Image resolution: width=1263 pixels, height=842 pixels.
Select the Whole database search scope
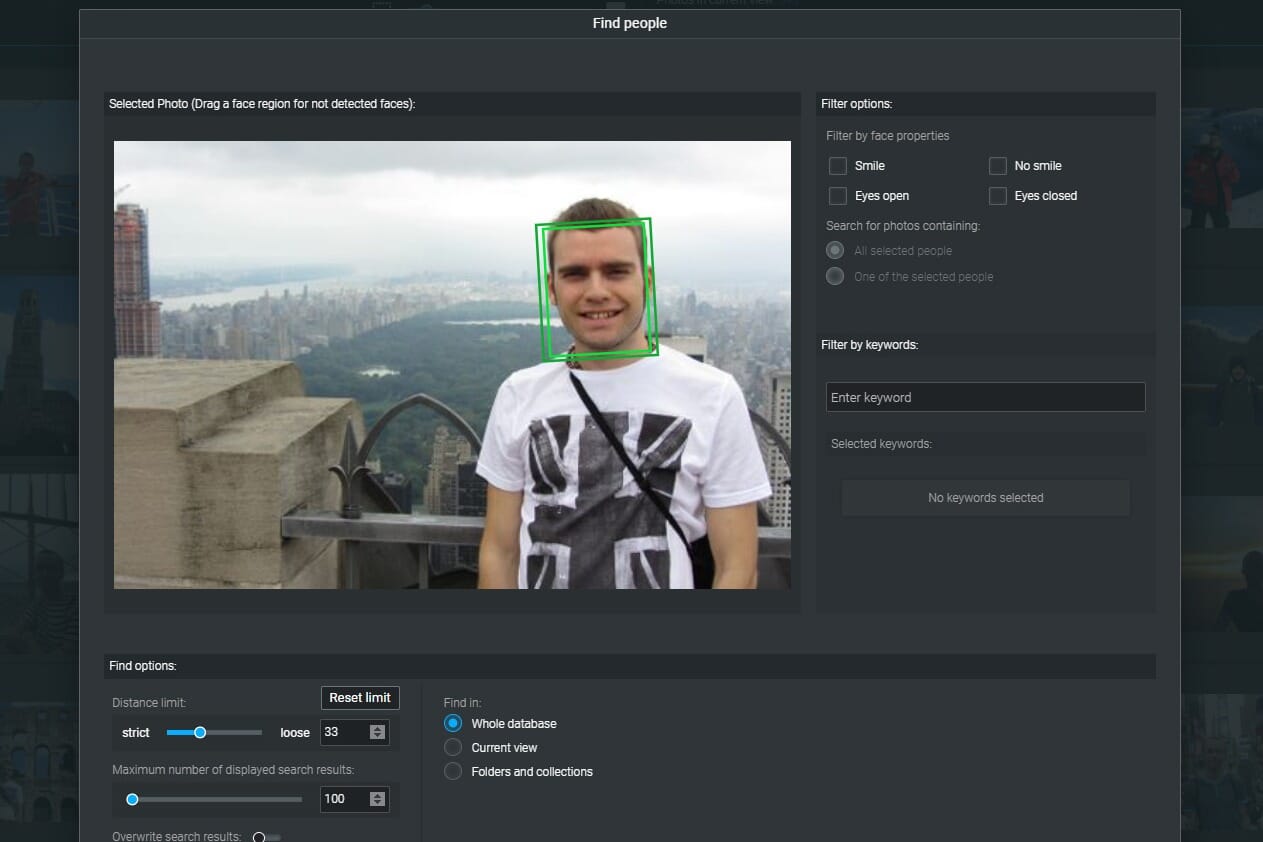click(451, 723)
